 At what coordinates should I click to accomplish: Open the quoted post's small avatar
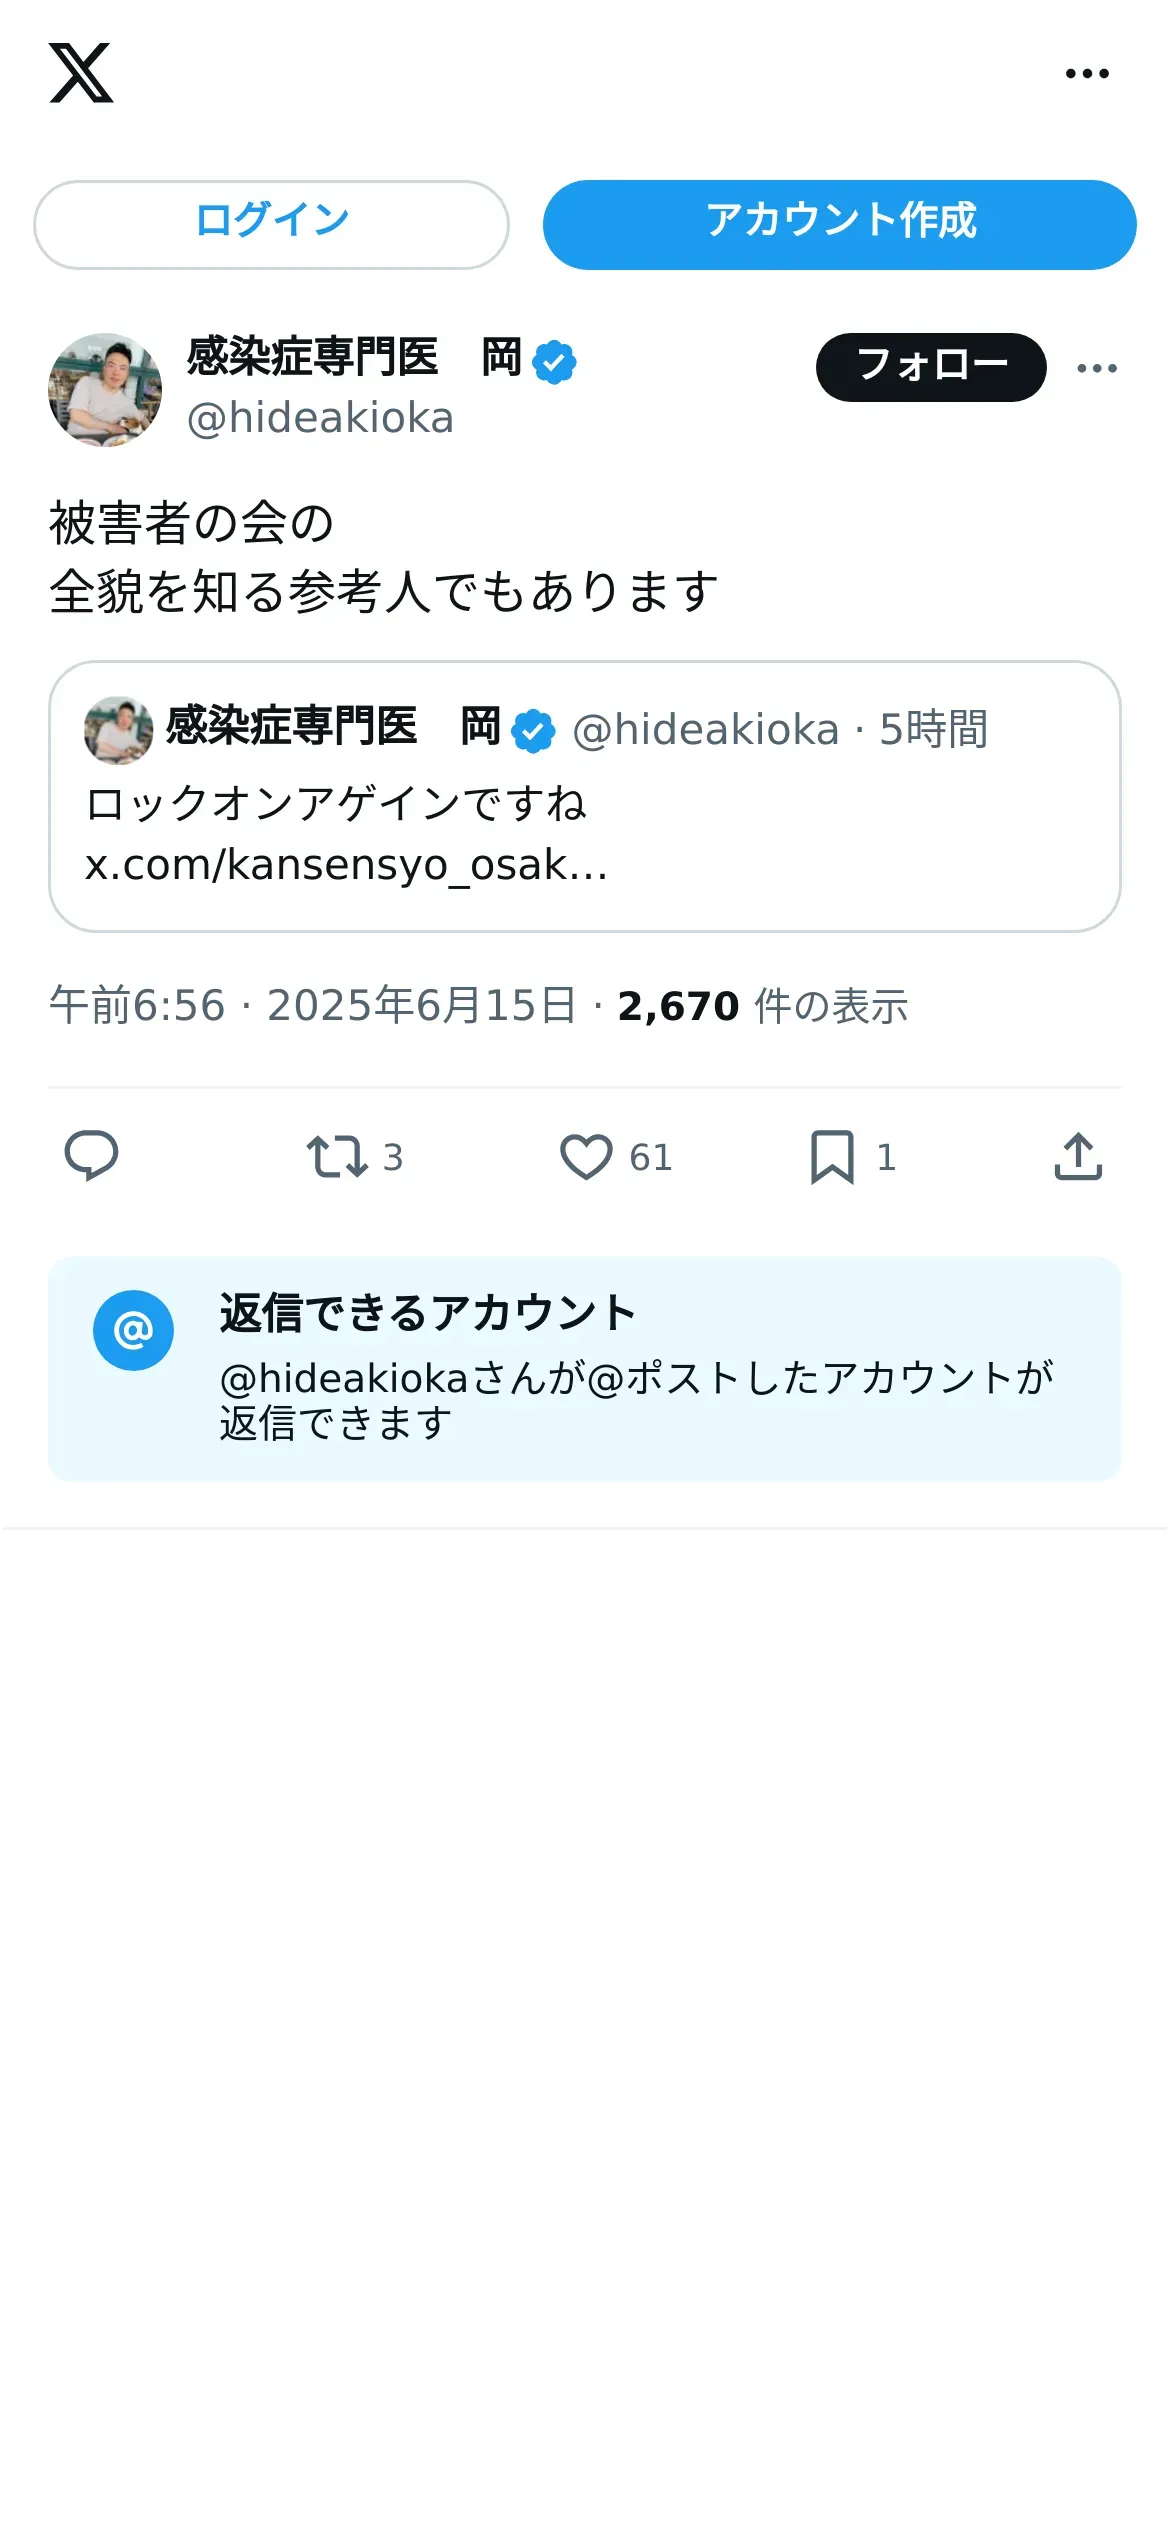pyautogui.click(x=118, y=730)
